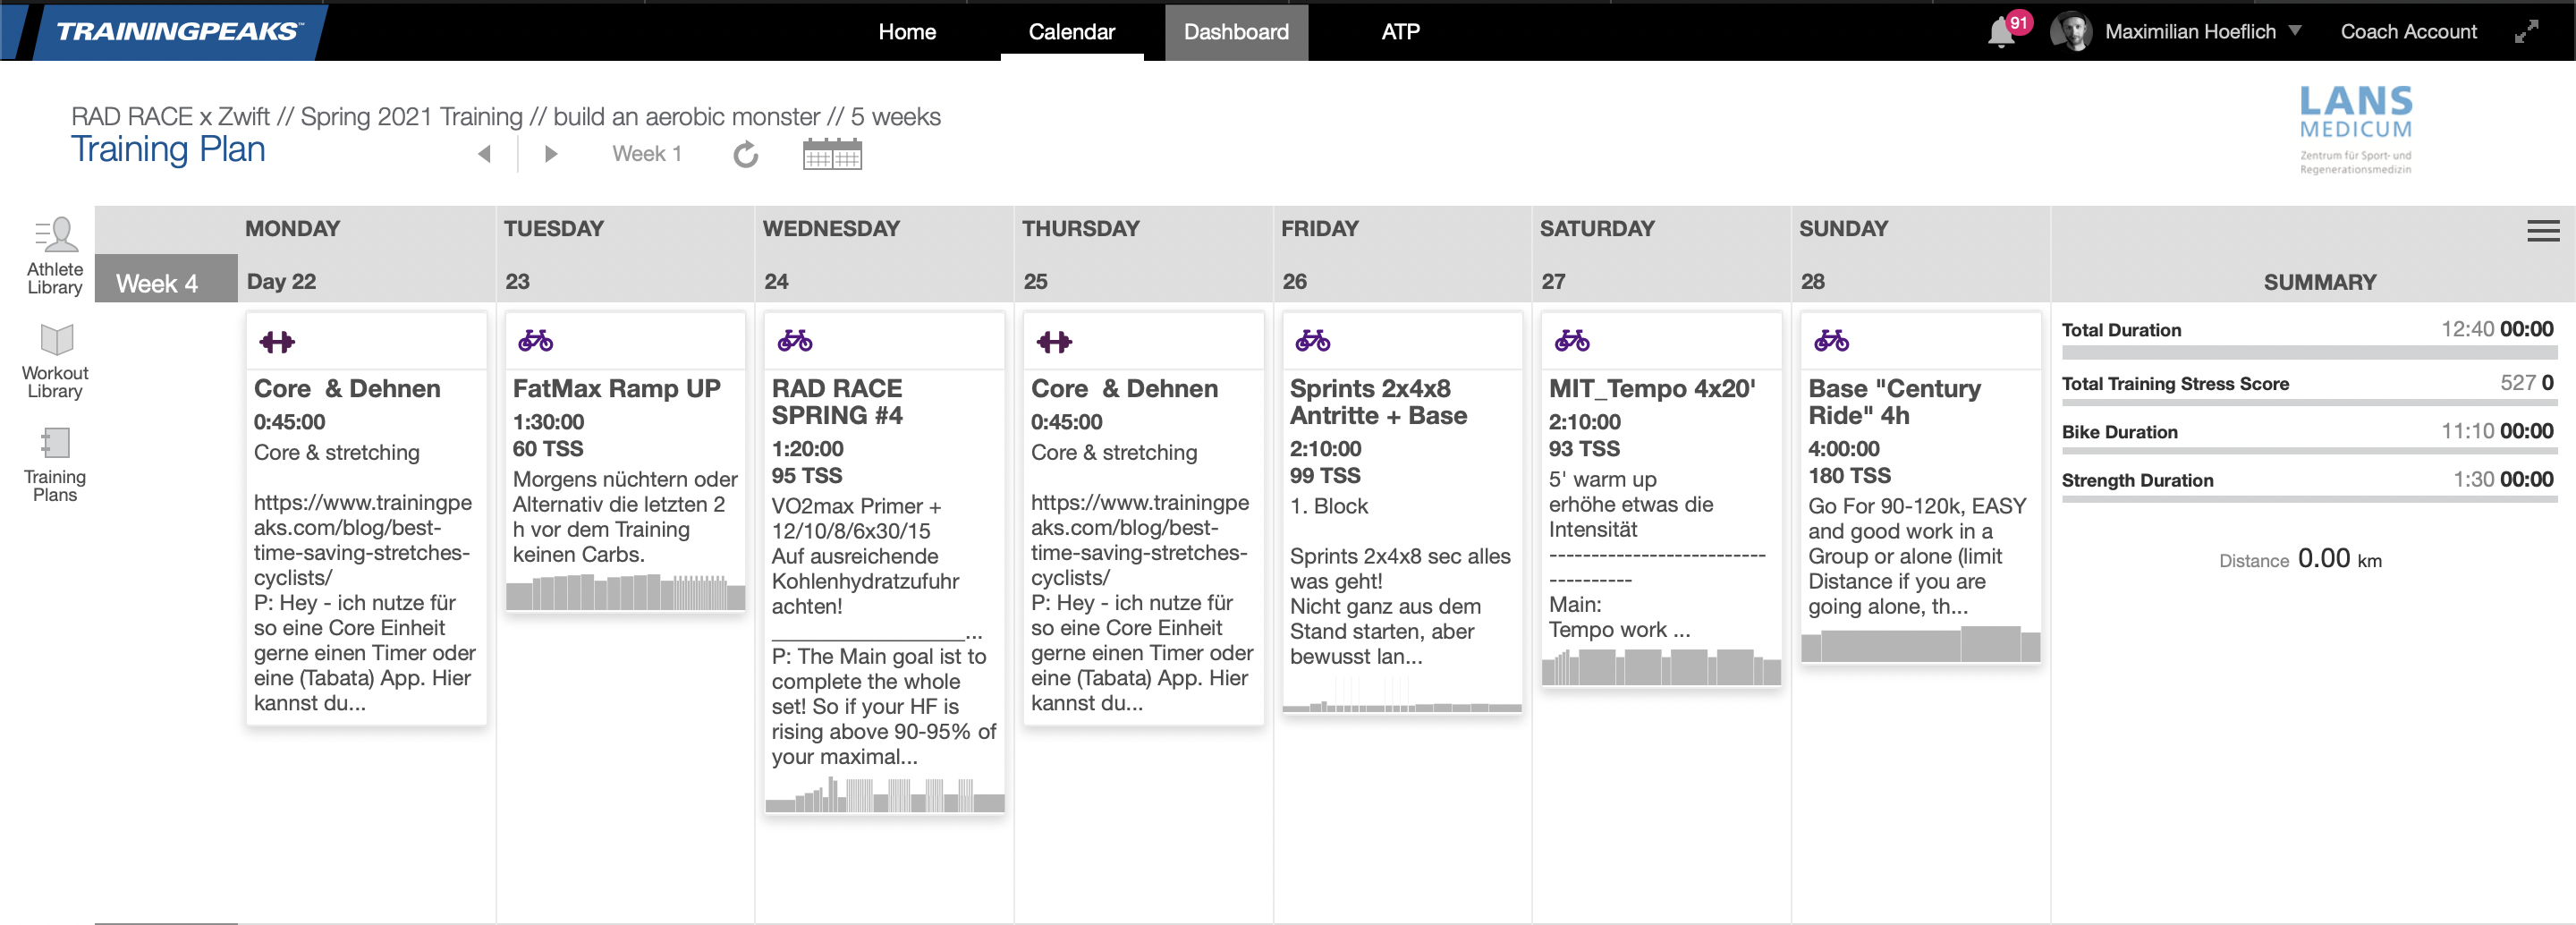Open the ATP tab

point(1400,32)
